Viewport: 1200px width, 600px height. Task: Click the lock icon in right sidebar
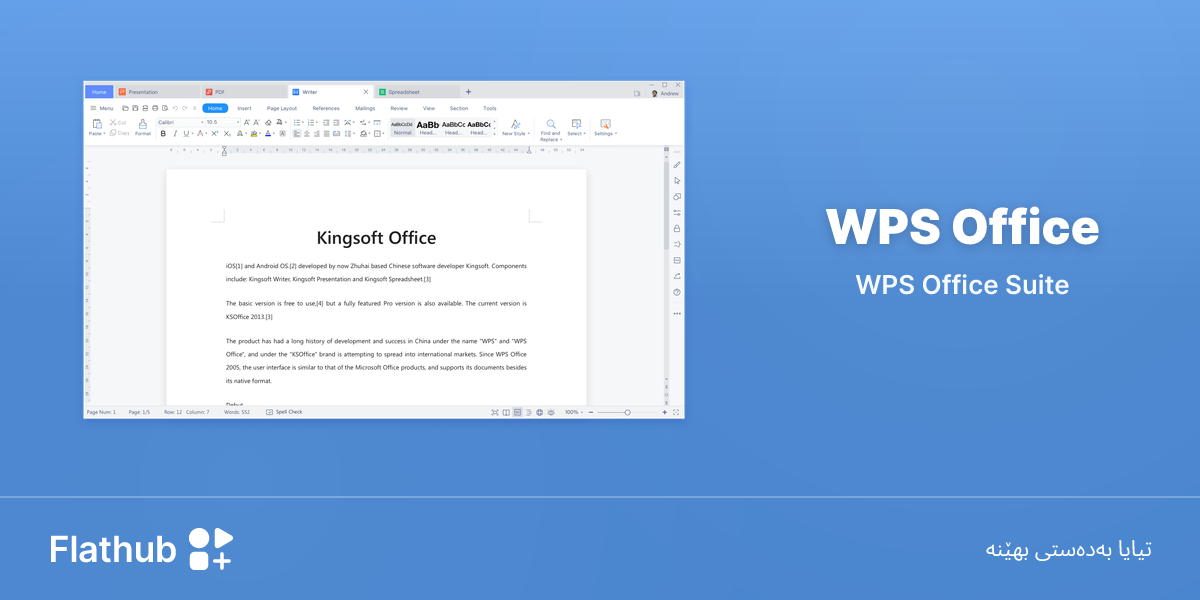coord(677,228)
